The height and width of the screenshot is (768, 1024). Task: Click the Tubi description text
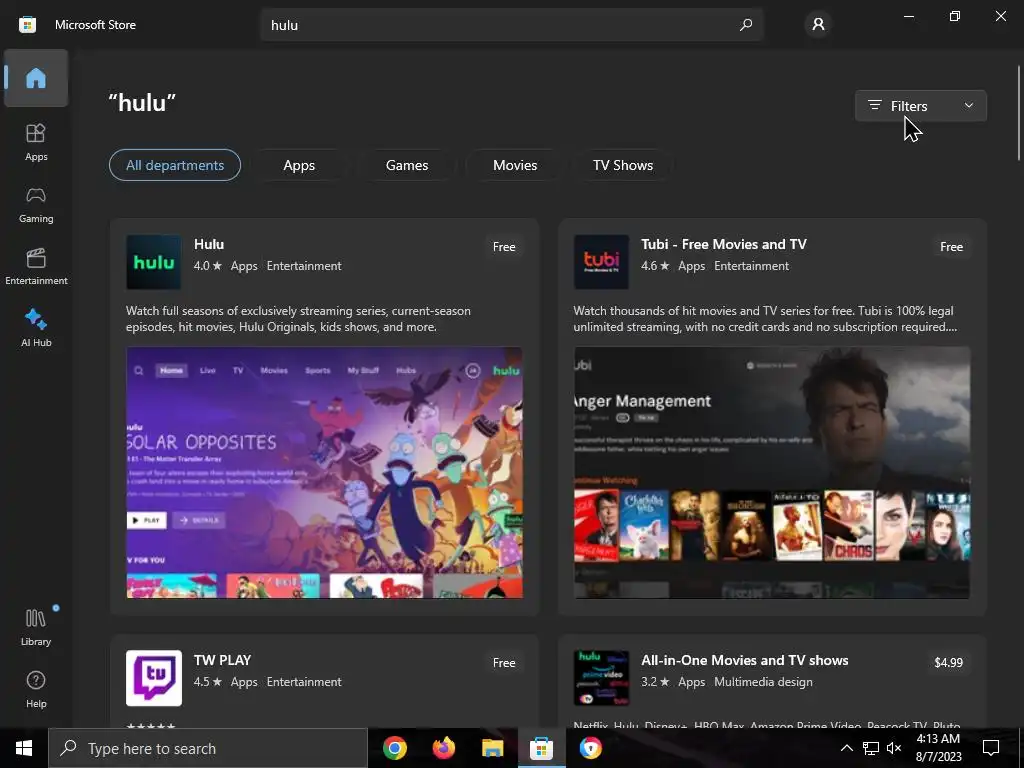765,319
